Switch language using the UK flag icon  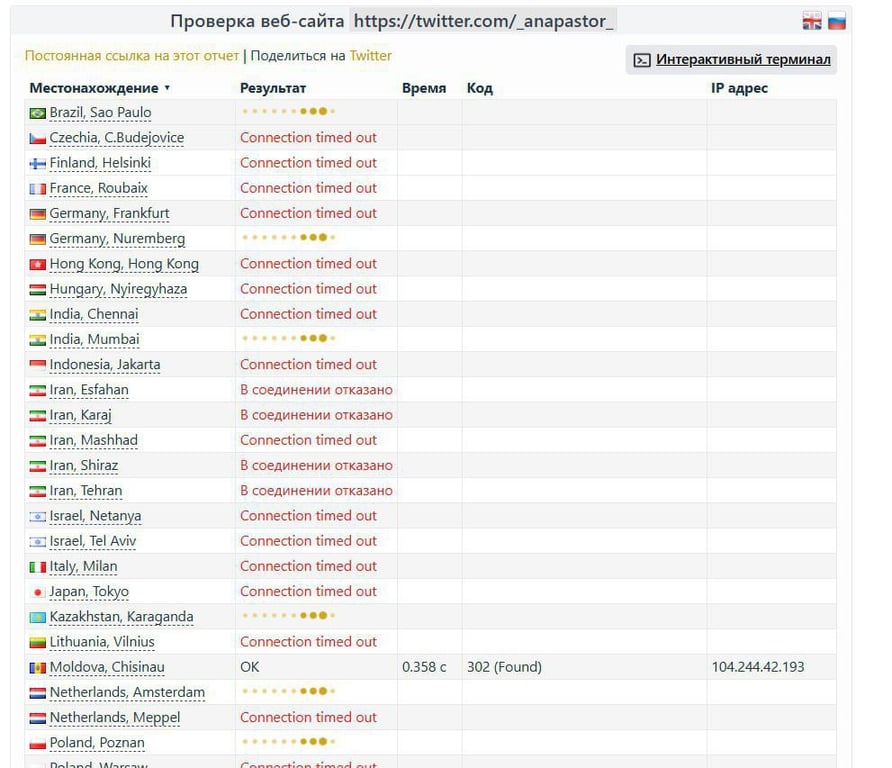point(812,22)
